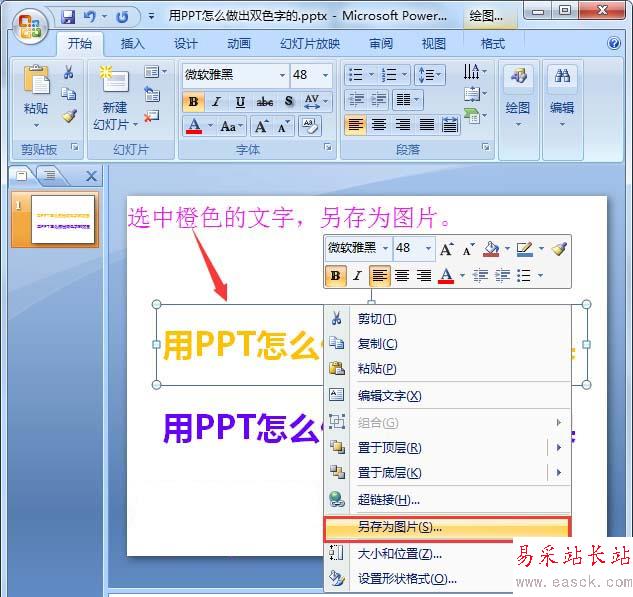Apply red font color in ribbon
Image resolution: width=633 pixels, height=597 pixels.
click(194, 126)
